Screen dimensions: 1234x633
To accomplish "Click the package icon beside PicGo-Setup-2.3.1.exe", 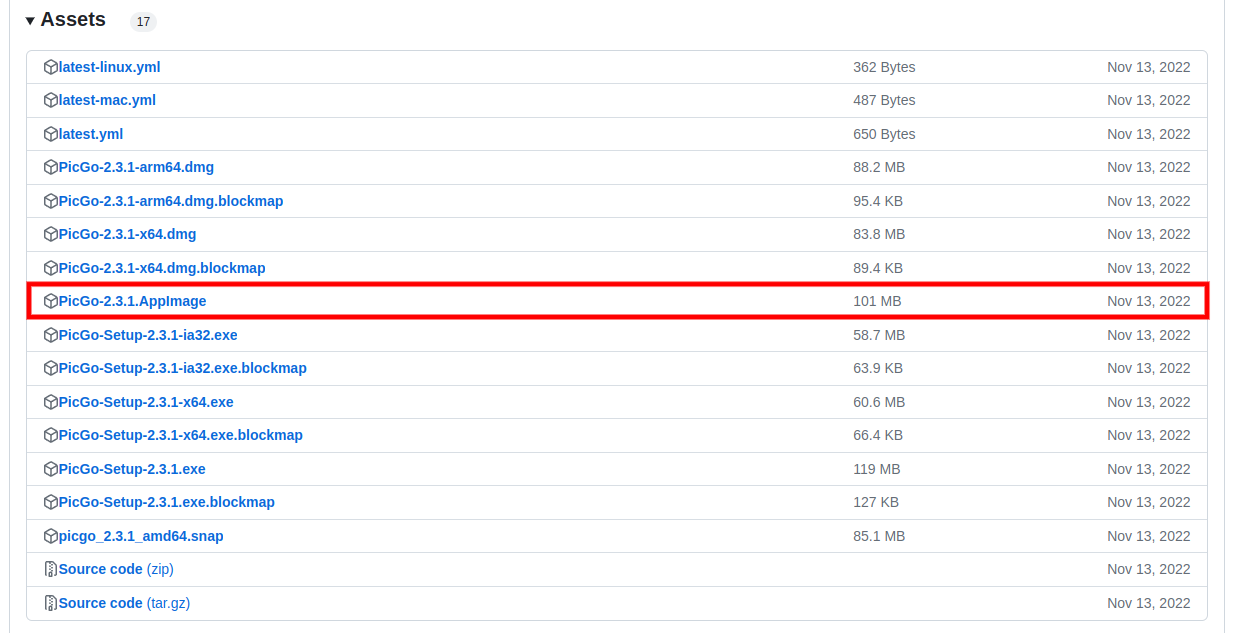I will click(x=51, y=469).
